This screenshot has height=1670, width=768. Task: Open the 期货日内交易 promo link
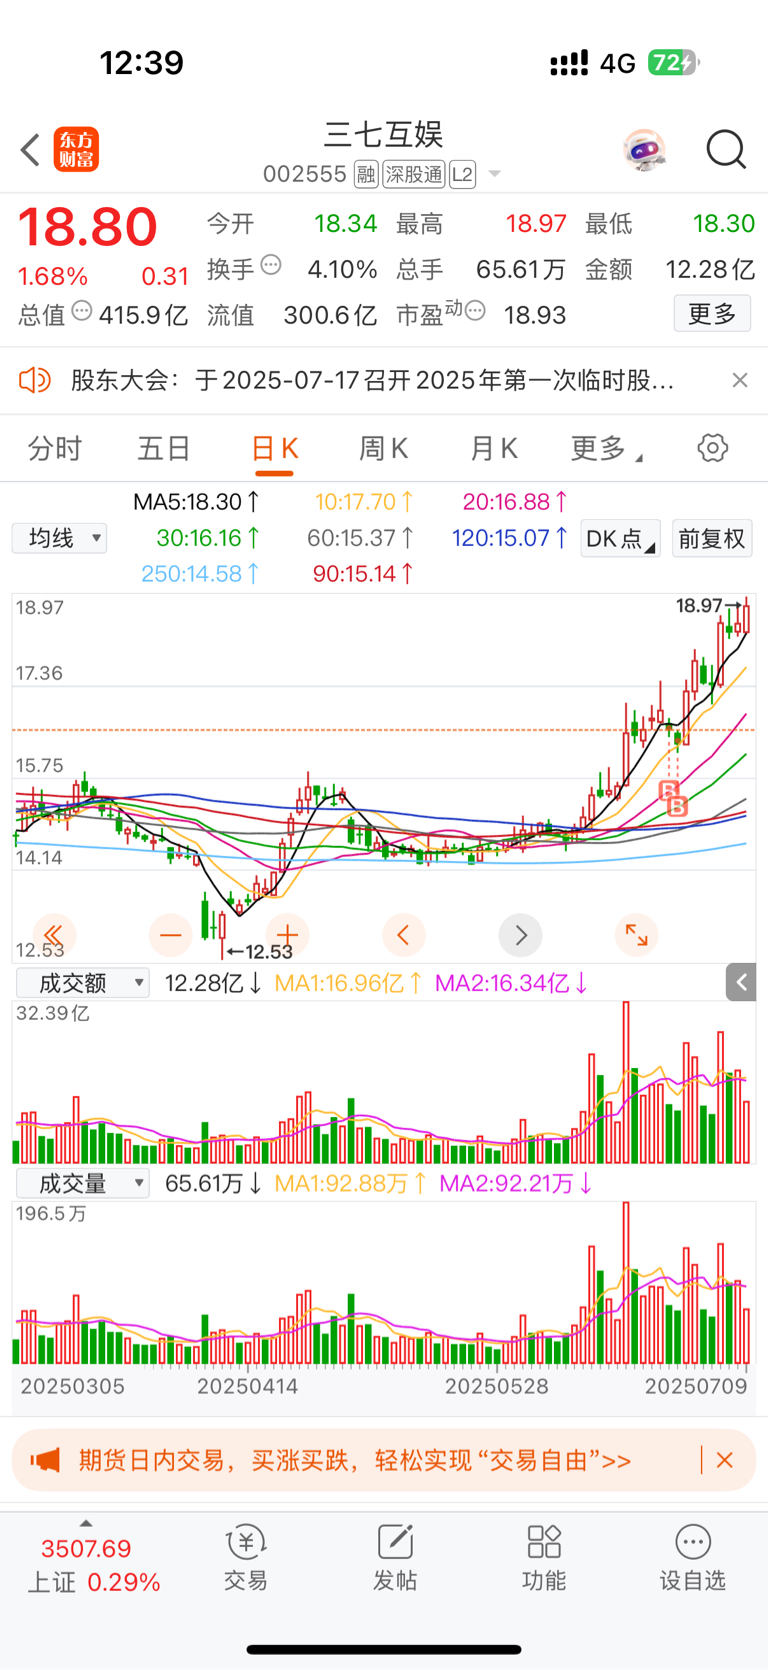[355, 1460]
